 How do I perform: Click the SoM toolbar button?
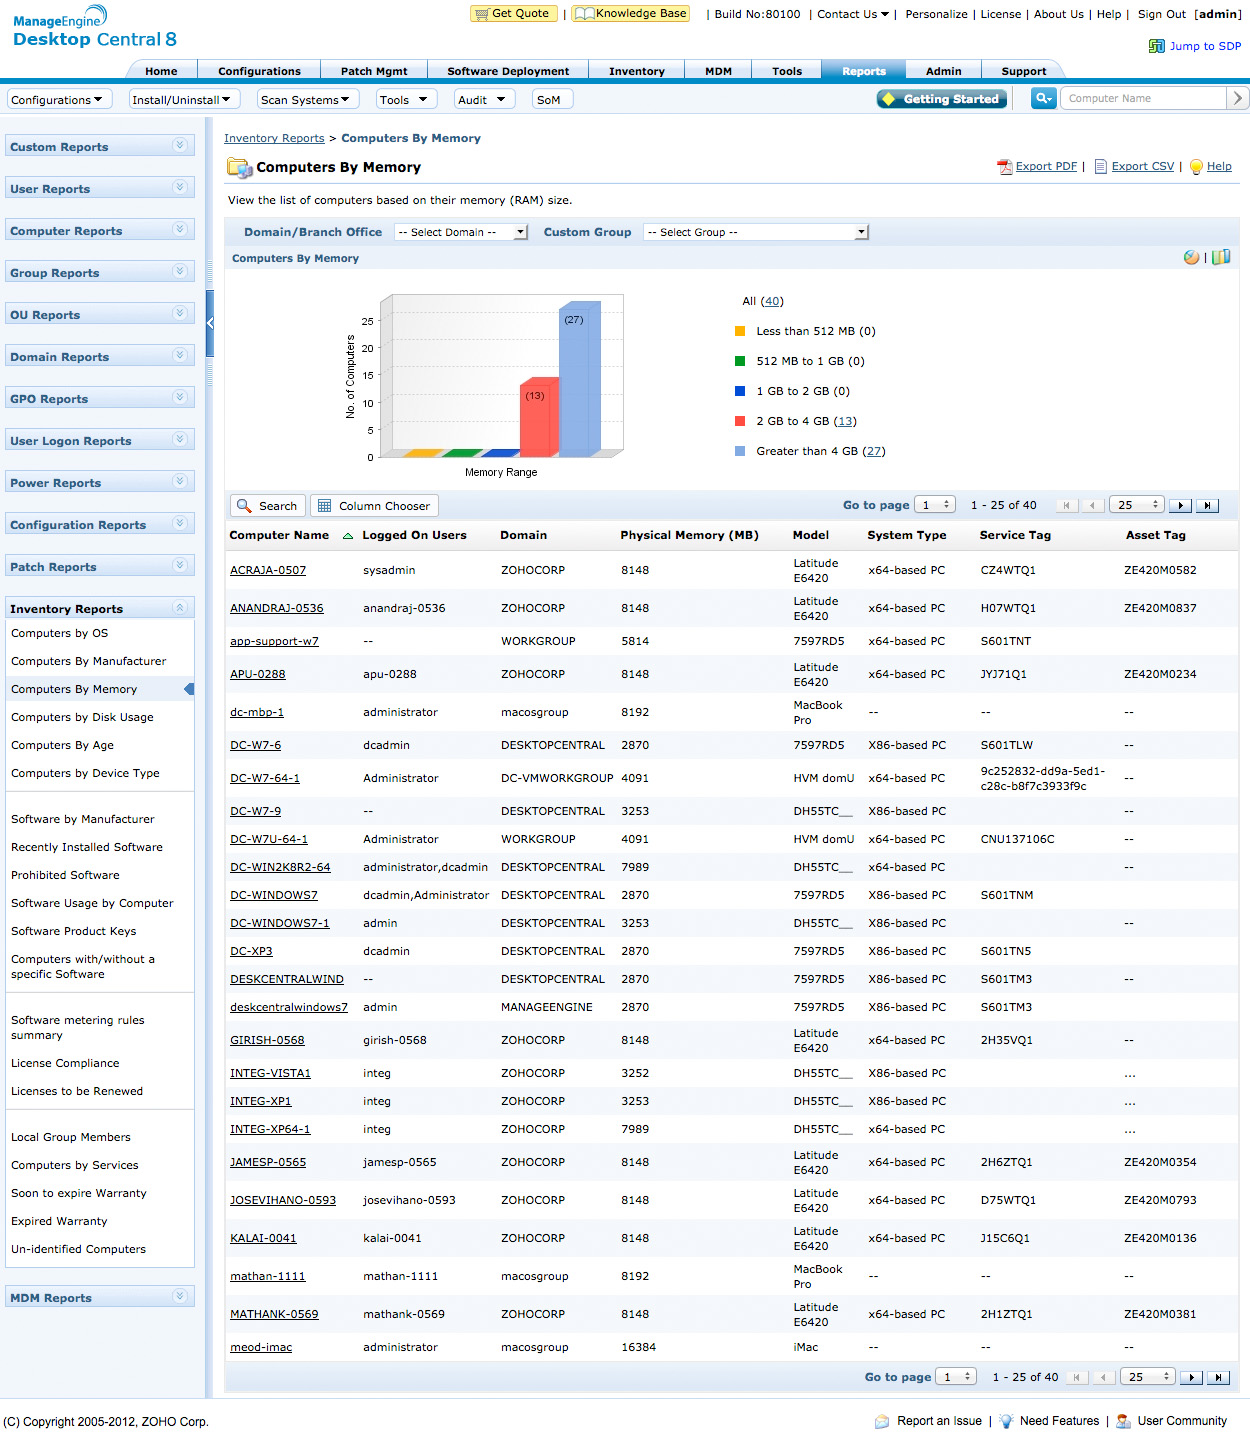tap(550, 100)
